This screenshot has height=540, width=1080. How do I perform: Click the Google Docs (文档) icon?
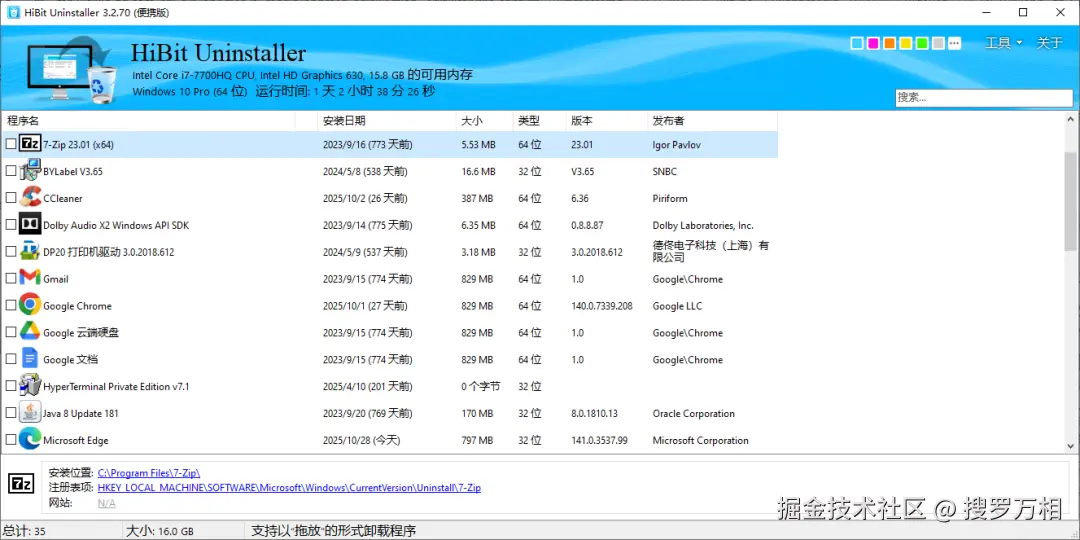click(30, 359)
